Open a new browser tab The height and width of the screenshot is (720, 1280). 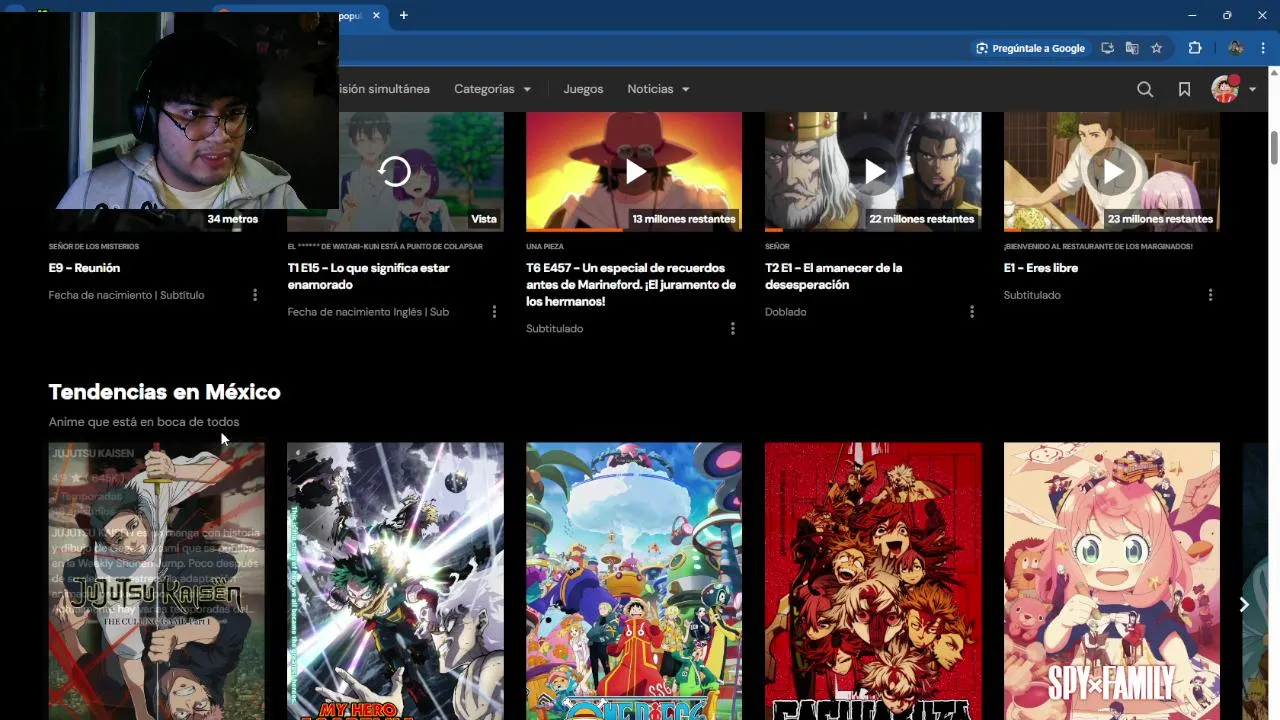404,15
